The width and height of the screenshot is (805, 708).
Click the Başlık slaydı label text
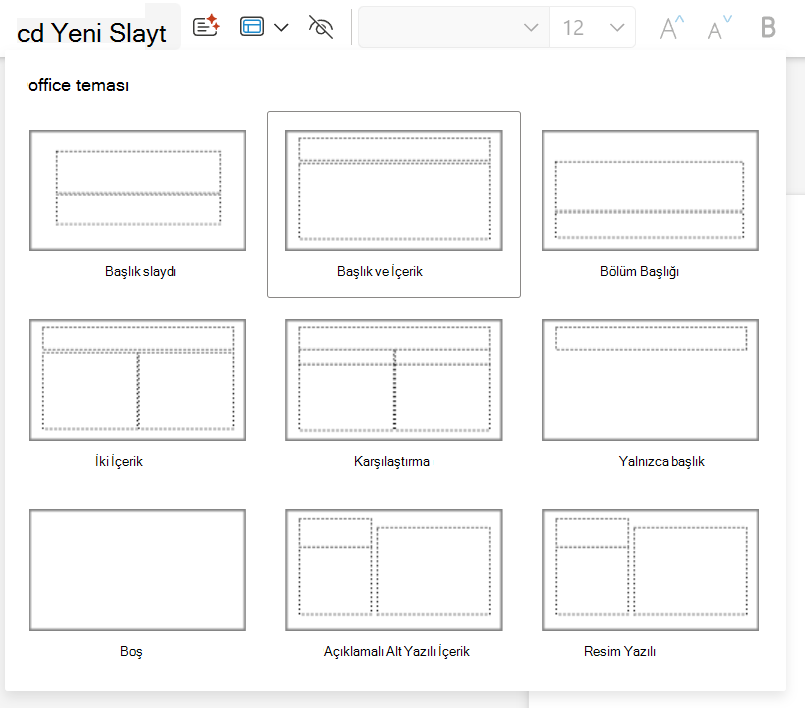(140, 271)
